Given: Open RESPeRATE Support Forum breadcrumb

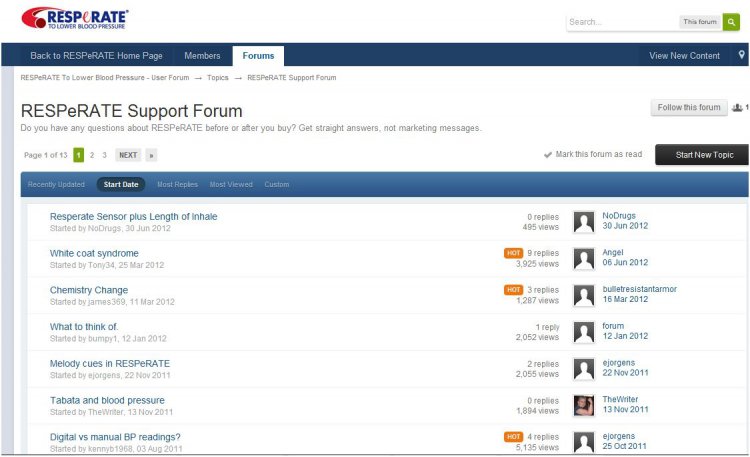Looking at the screenshot, I should (x=292, y=78).
